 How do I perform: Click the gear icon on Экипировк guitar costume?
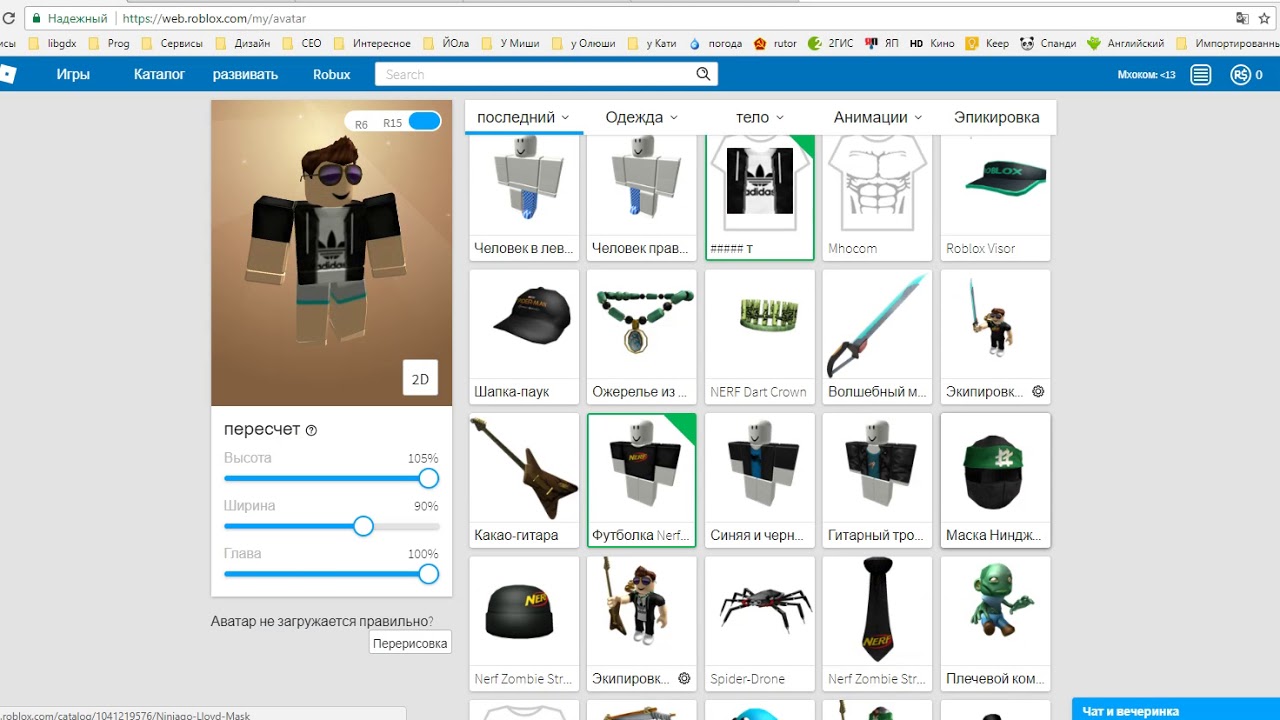tap(684, 678)
